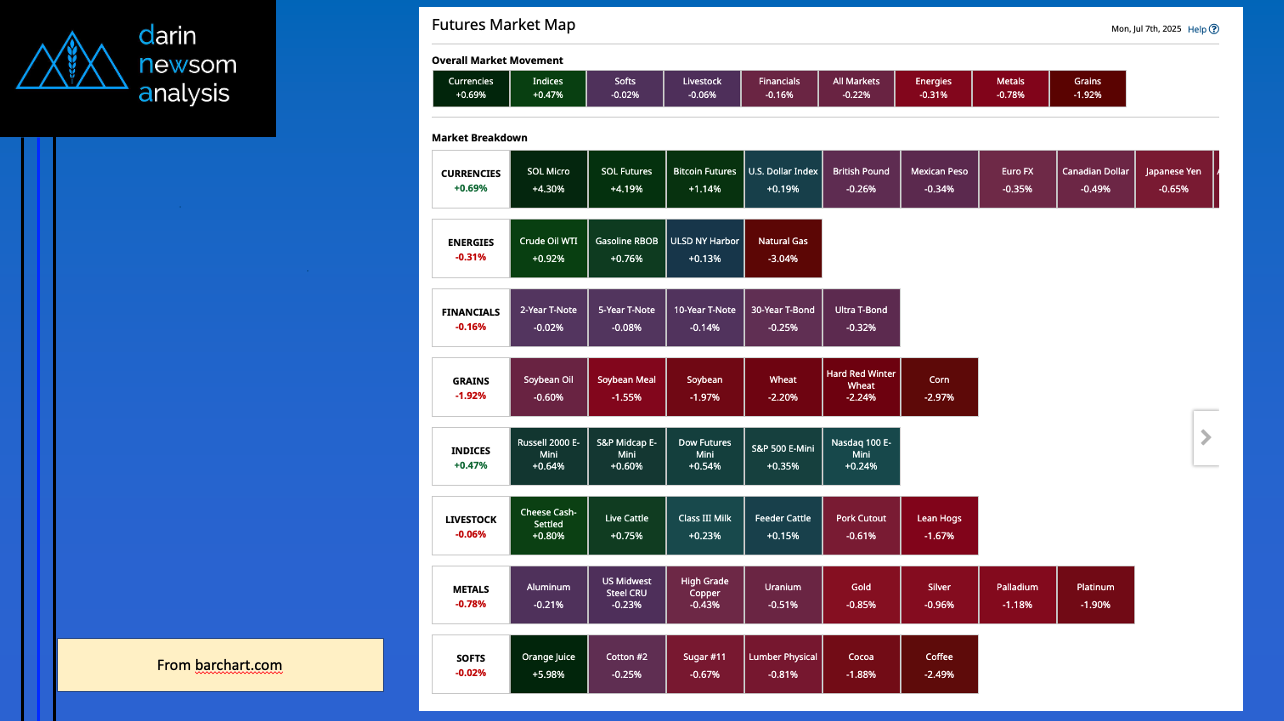The height and width of the screenshot is (721, 1284).
Task: Click the Darin Newsom Analysis logo
Action: (137, 67)
